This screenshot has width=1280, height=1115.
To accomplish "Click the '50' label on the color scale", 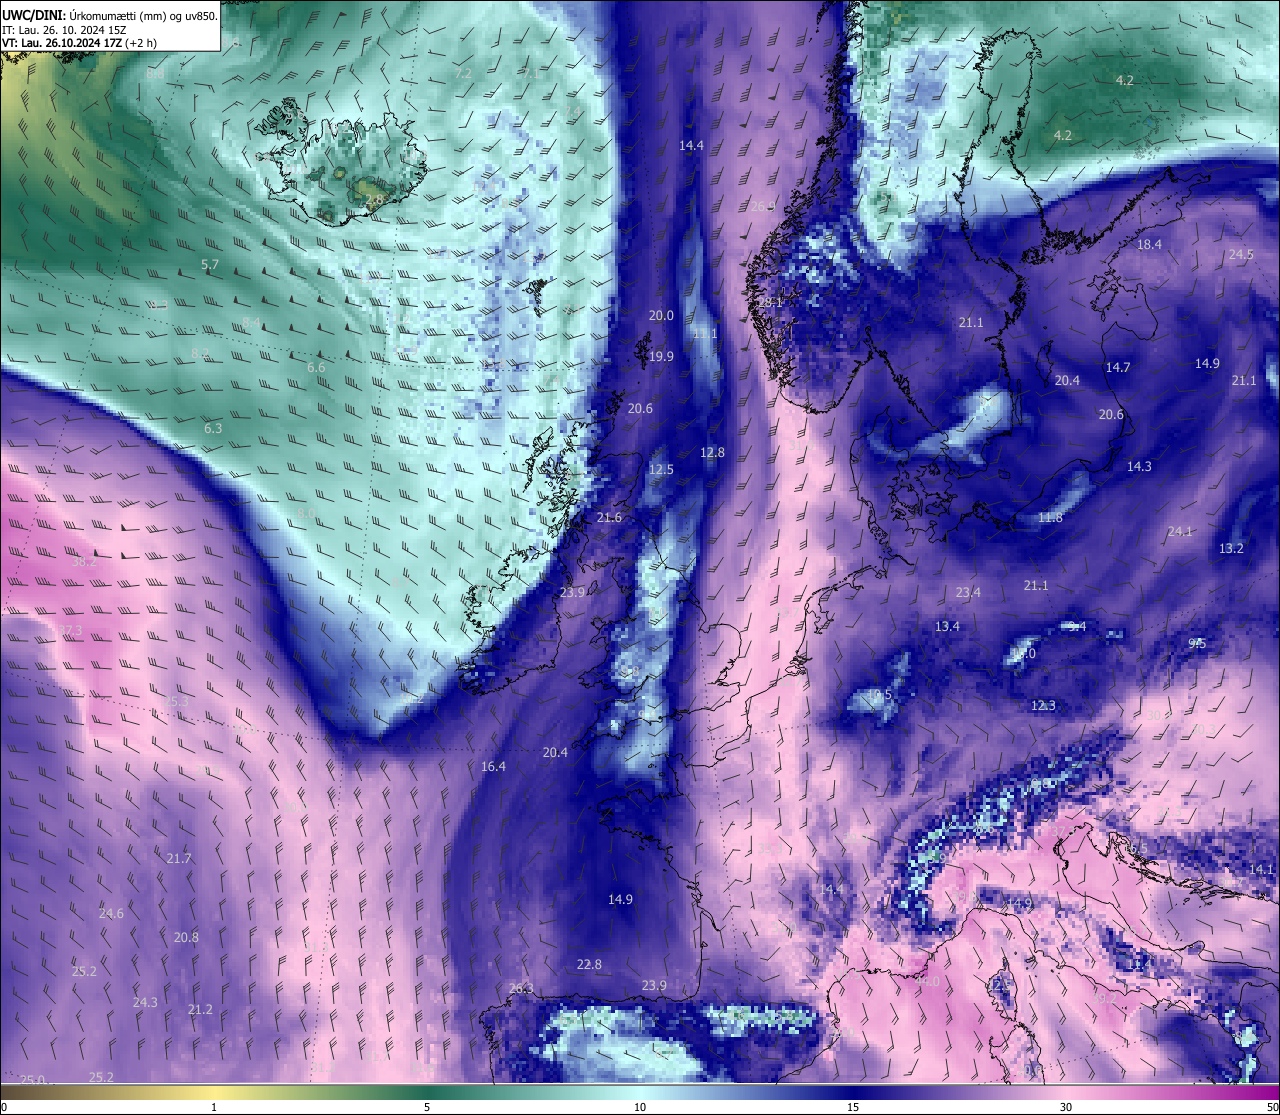I will point(1272,1107).
